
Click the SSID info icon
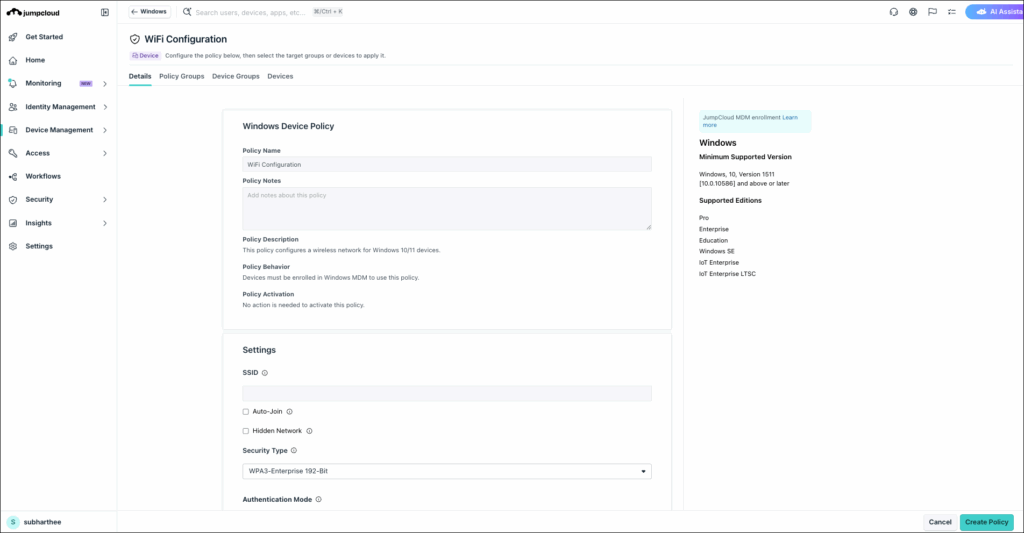[264, 373]
